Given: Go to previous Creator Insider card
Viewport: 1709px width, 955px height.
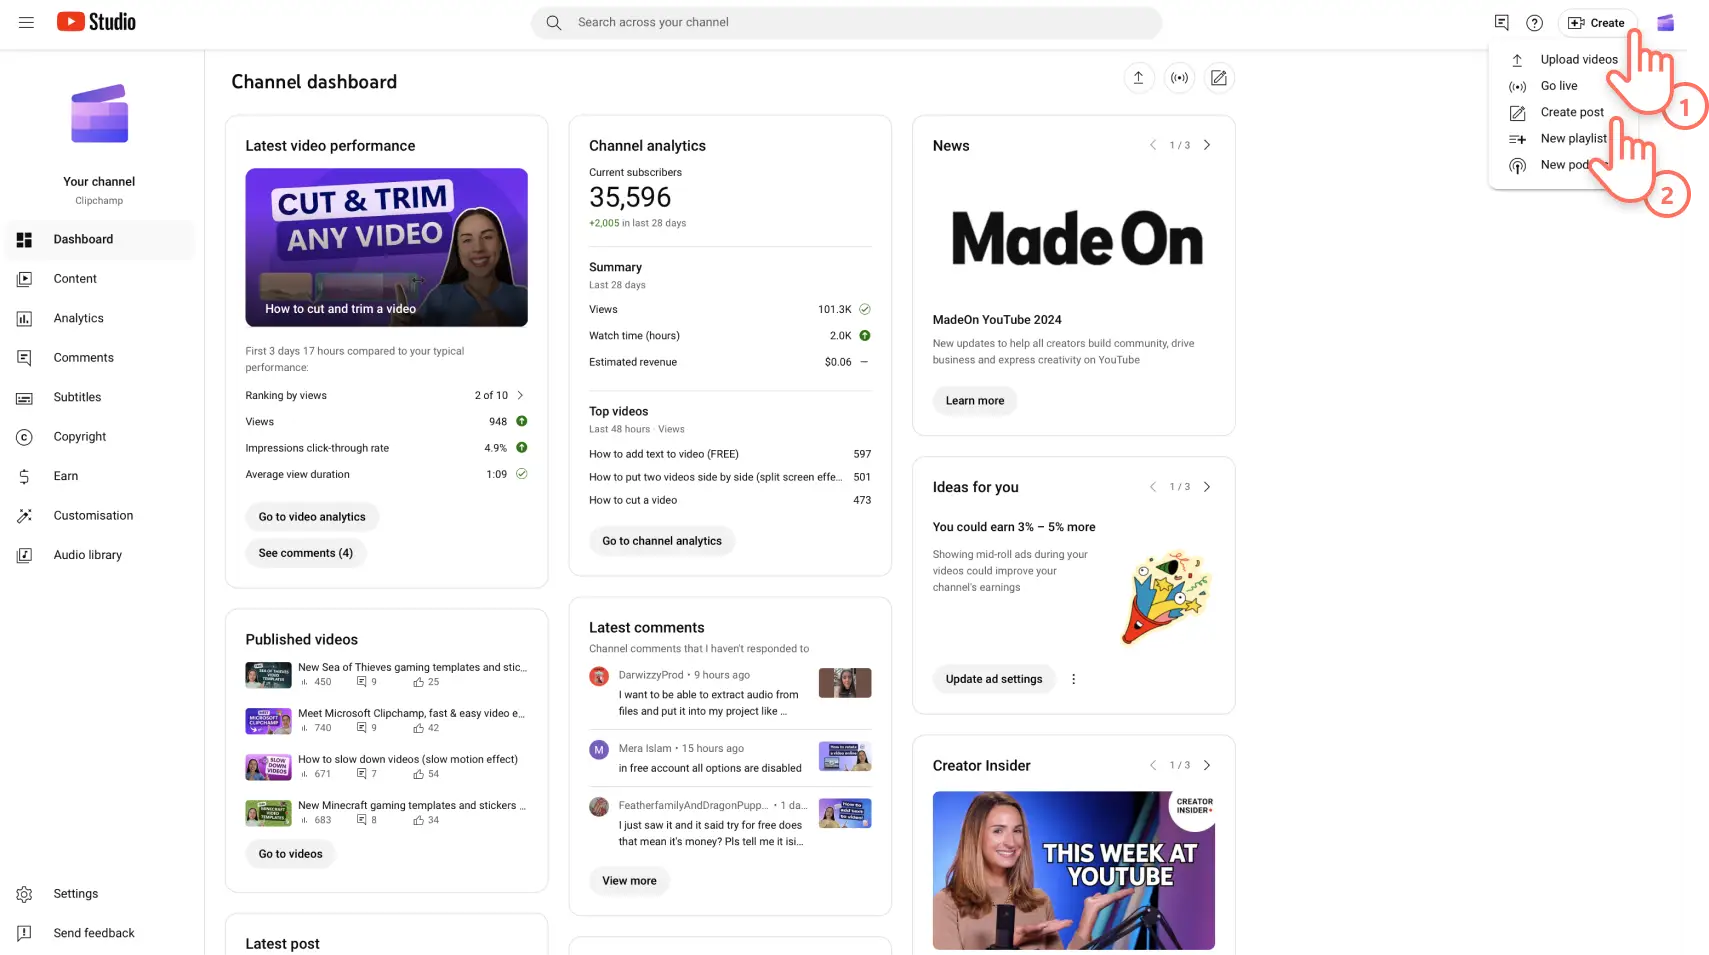Looking at the screenshot, I should point(1152,765).
